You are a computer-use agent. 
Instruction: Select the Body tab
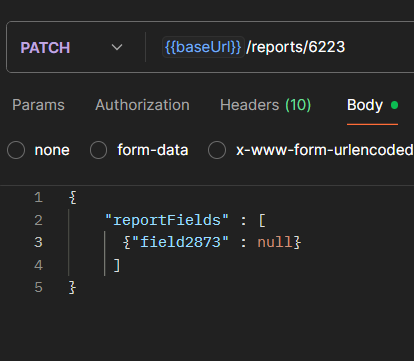372,105
